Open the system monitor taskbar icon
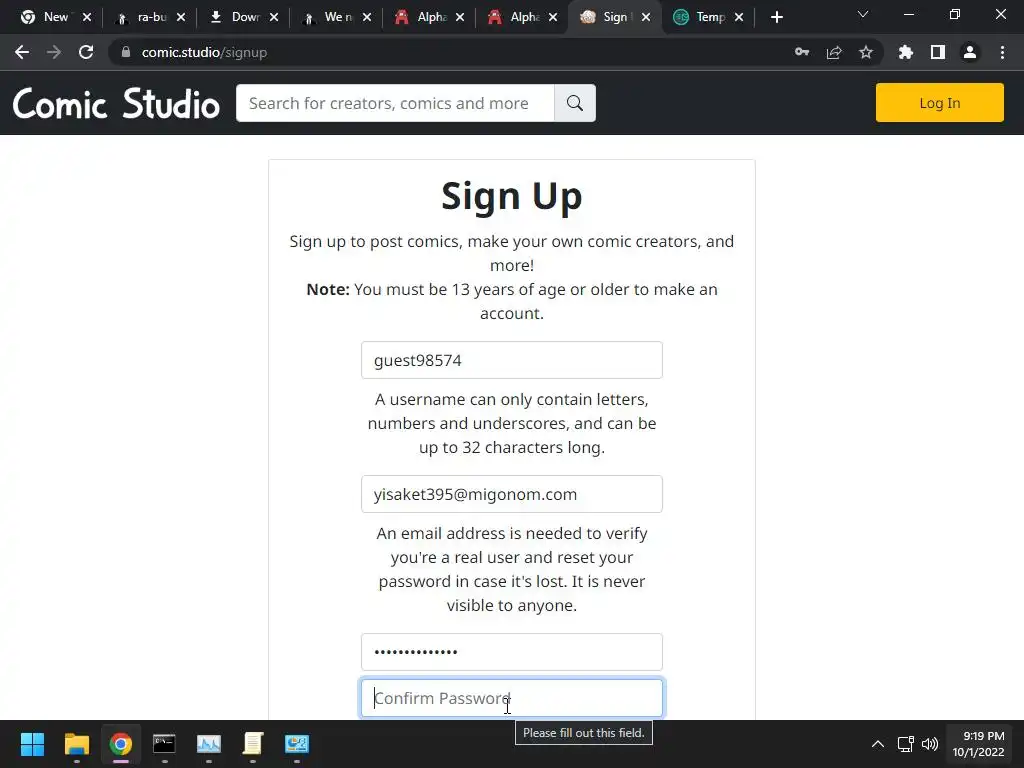The height and width of the screenshot is (768, 1024). [x=209, y=744]
